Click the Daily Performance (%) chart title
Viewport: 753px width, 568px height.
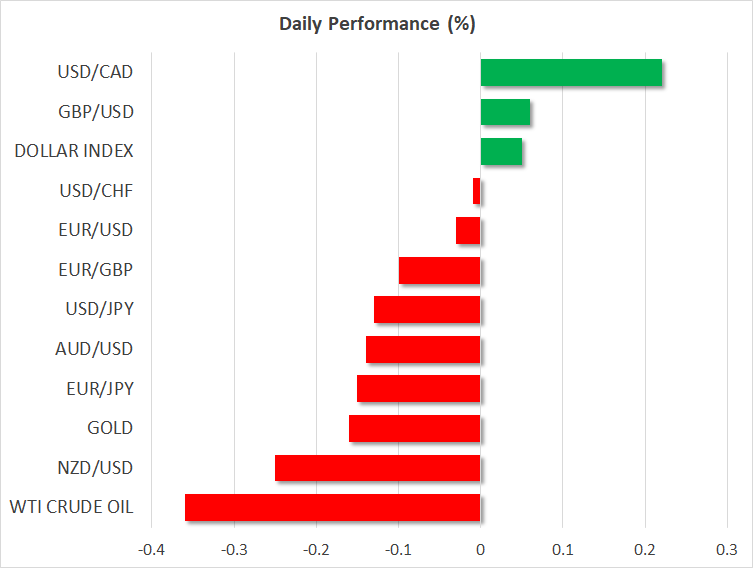coord(376,23)
